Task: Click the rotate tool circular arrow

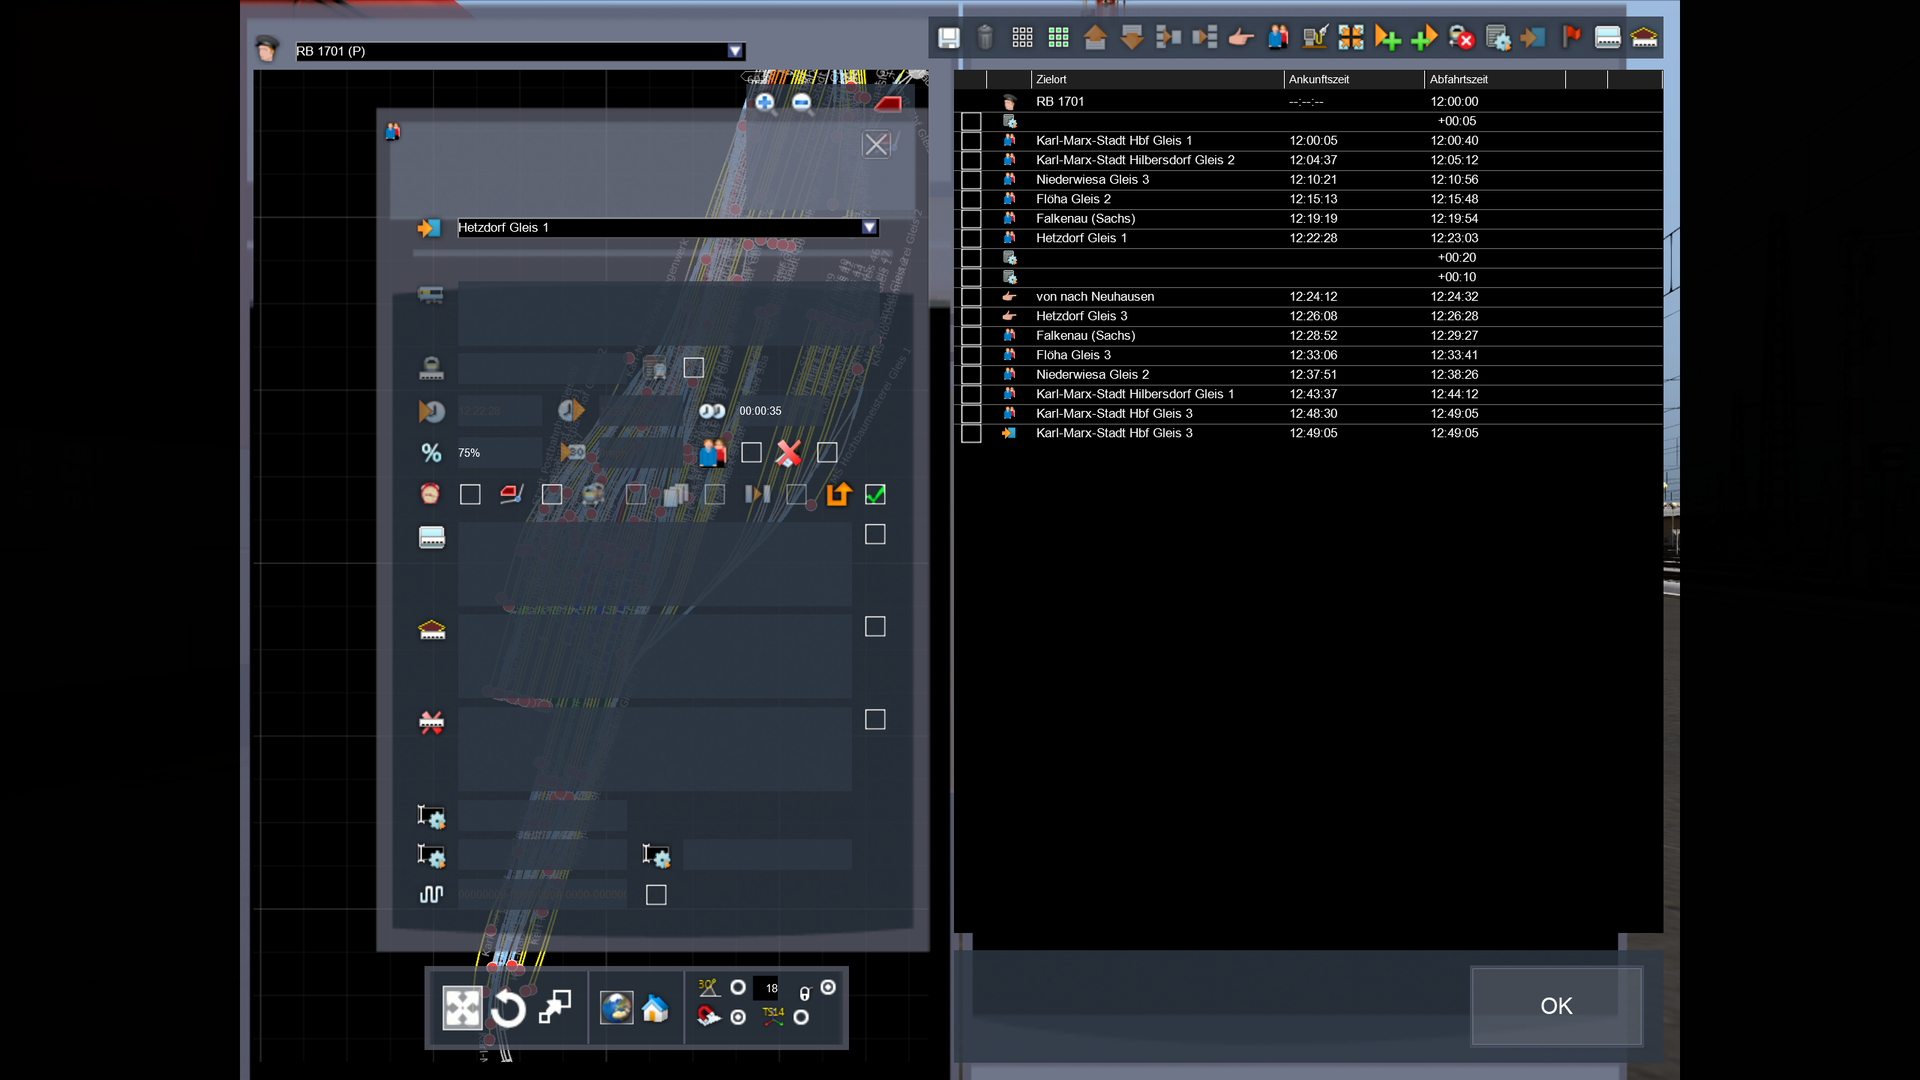Action: (x=508, y=1009)
